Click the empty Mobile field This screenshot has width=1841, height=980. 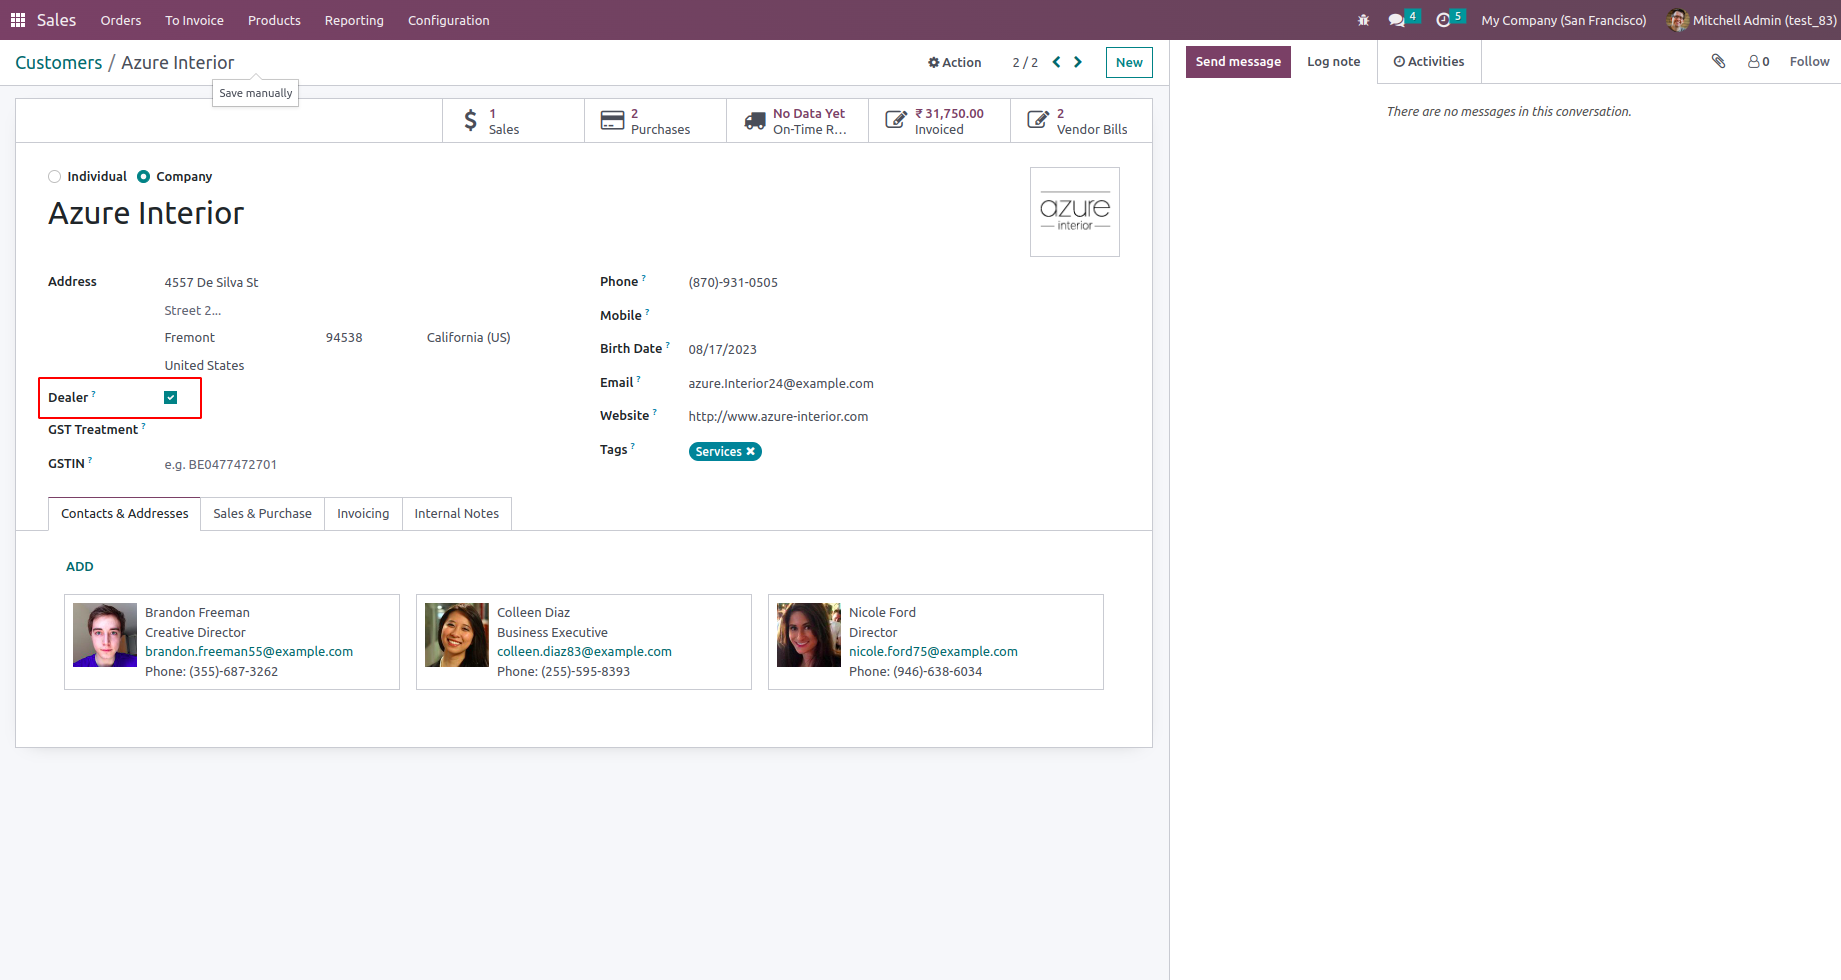[904, 316]
